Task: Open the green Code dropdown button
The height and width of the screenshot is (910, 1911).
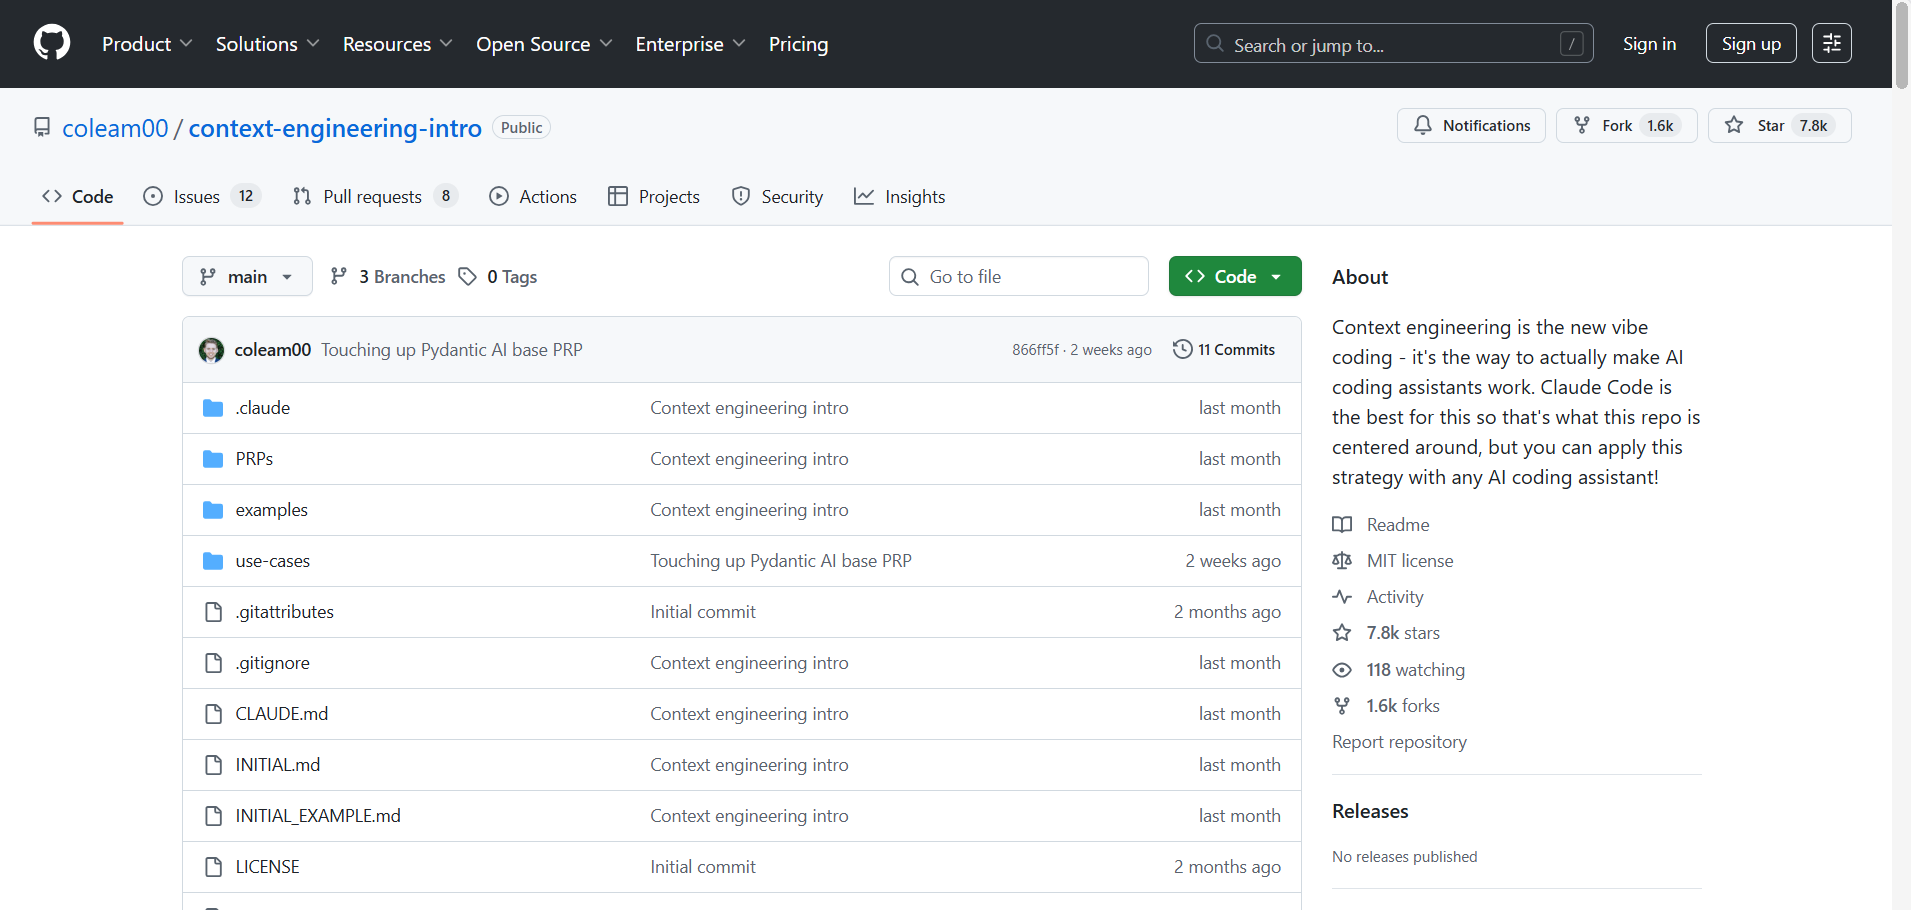Action: [x=1235, y=276]
